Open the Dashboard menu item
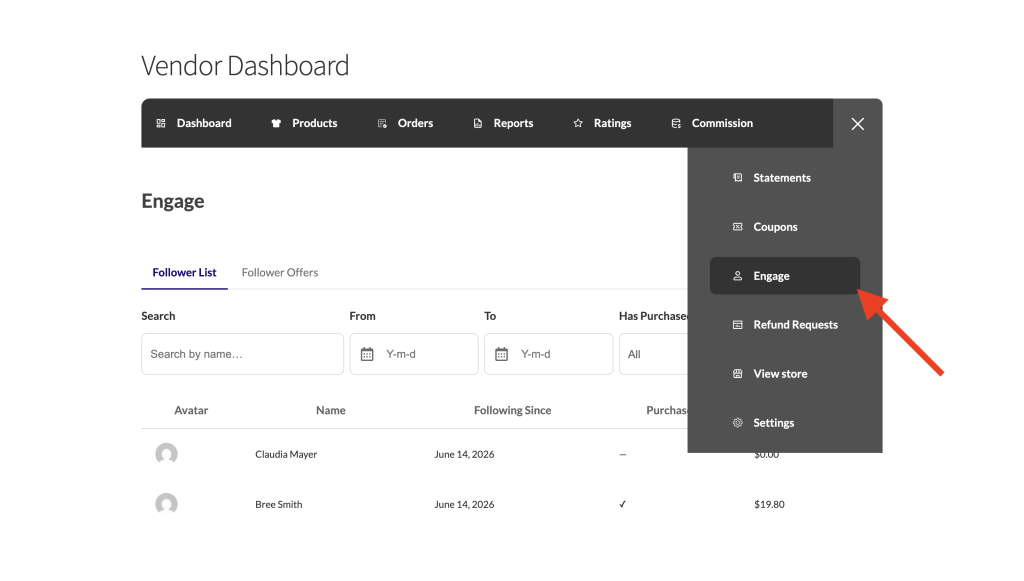Screen dimensions: 1024x581 (x=194, y=123)
